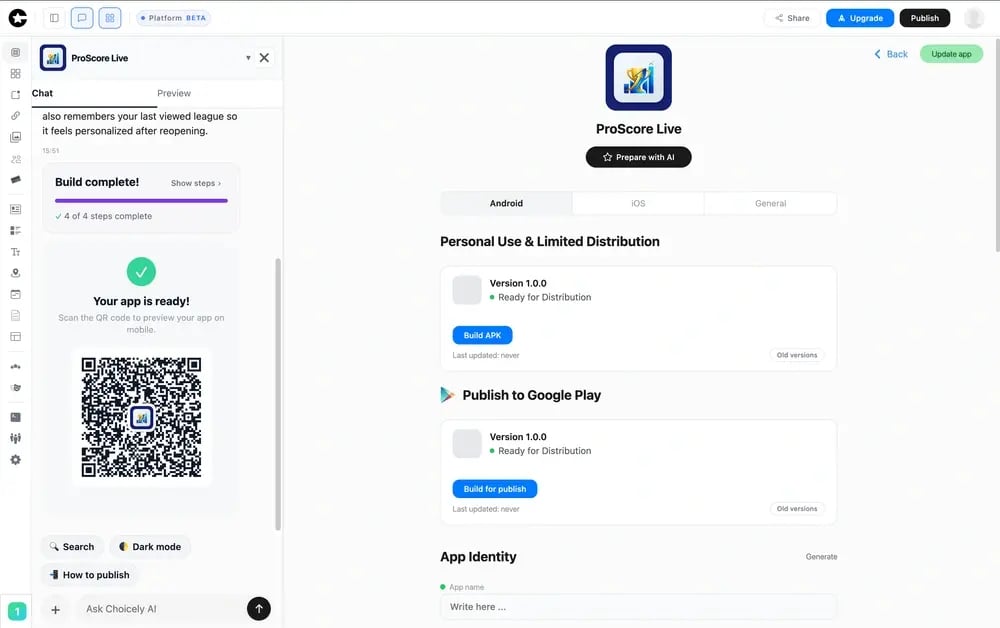Open the settings gear in sidebar

[x=15, y=460]
